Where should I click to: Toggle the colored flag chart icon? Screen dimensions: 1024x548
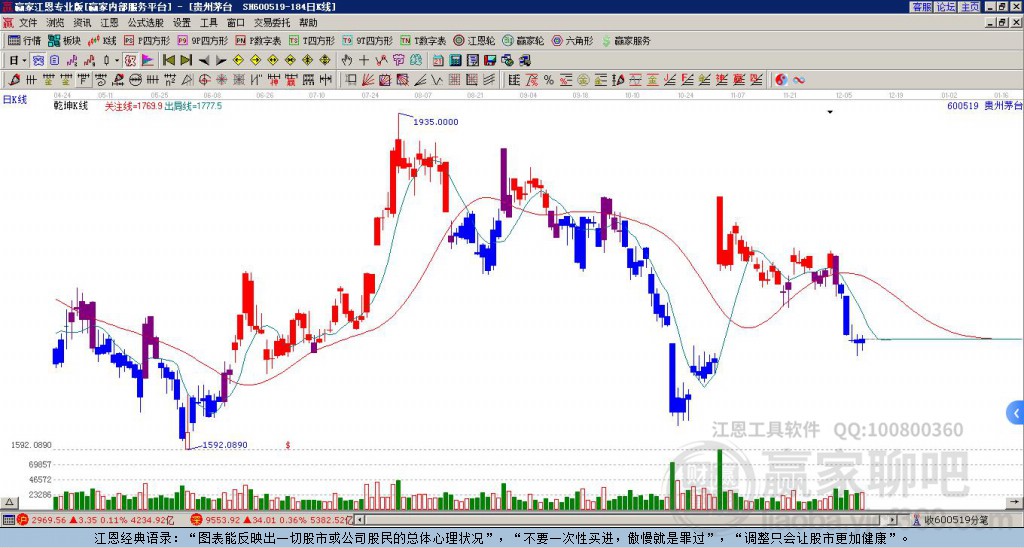(148, 61)
